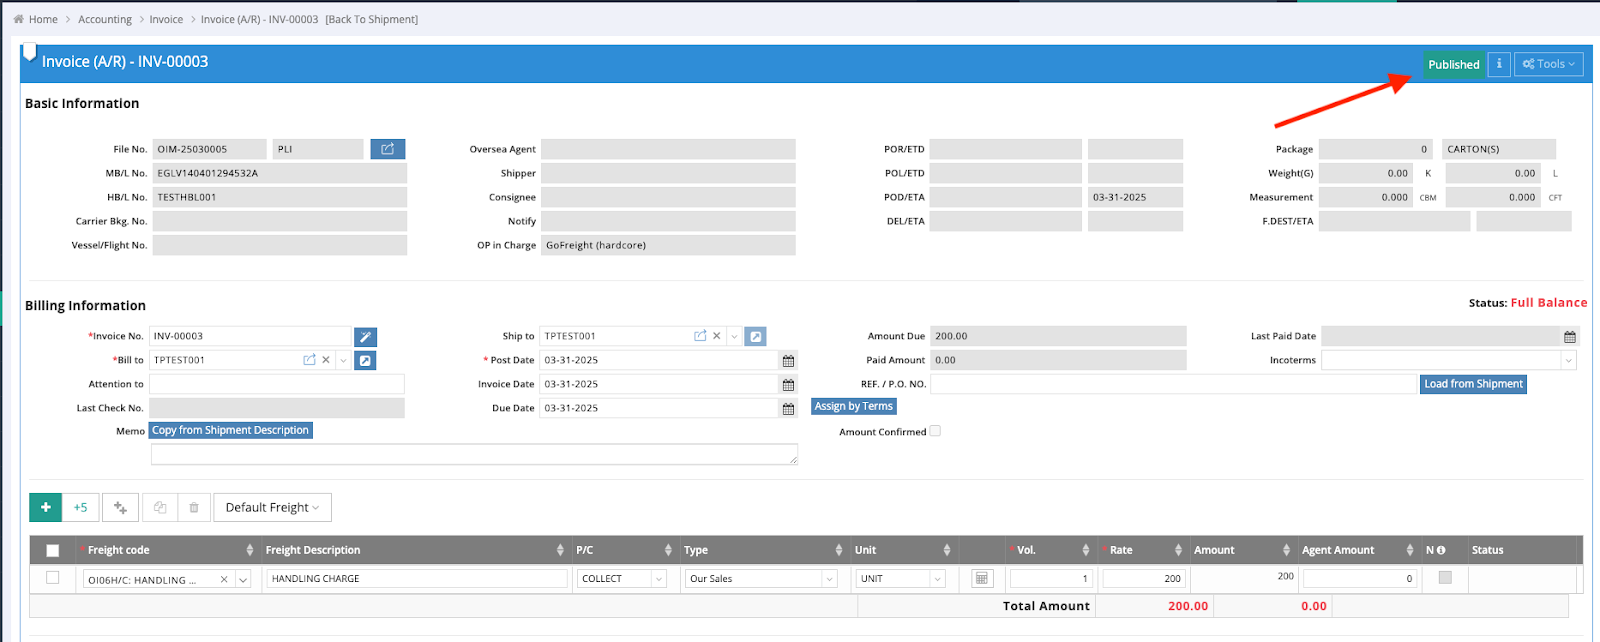Click the Back To Shipment link
Viewport: 1600px width, 642px height.
coord(372,19)
